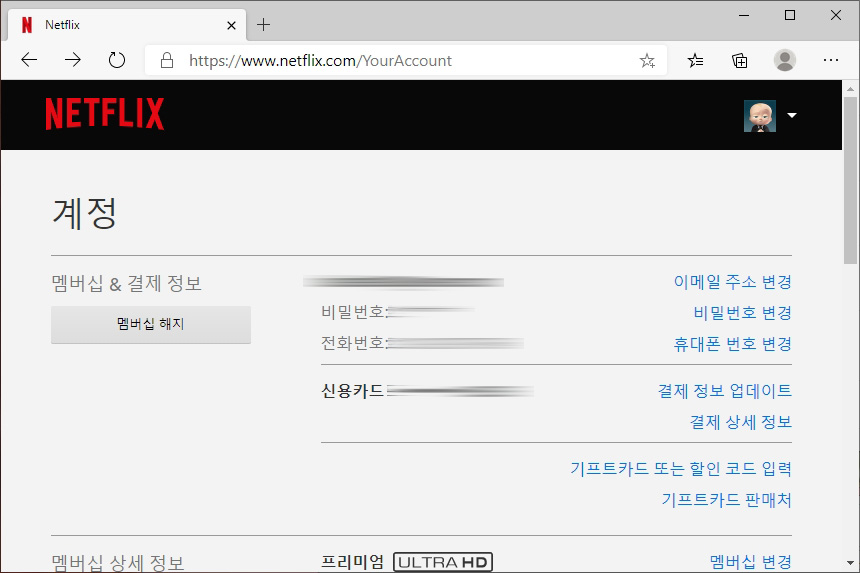Click the ULTRA HD badge
This screenshot has width=860, height=573.
443,562
